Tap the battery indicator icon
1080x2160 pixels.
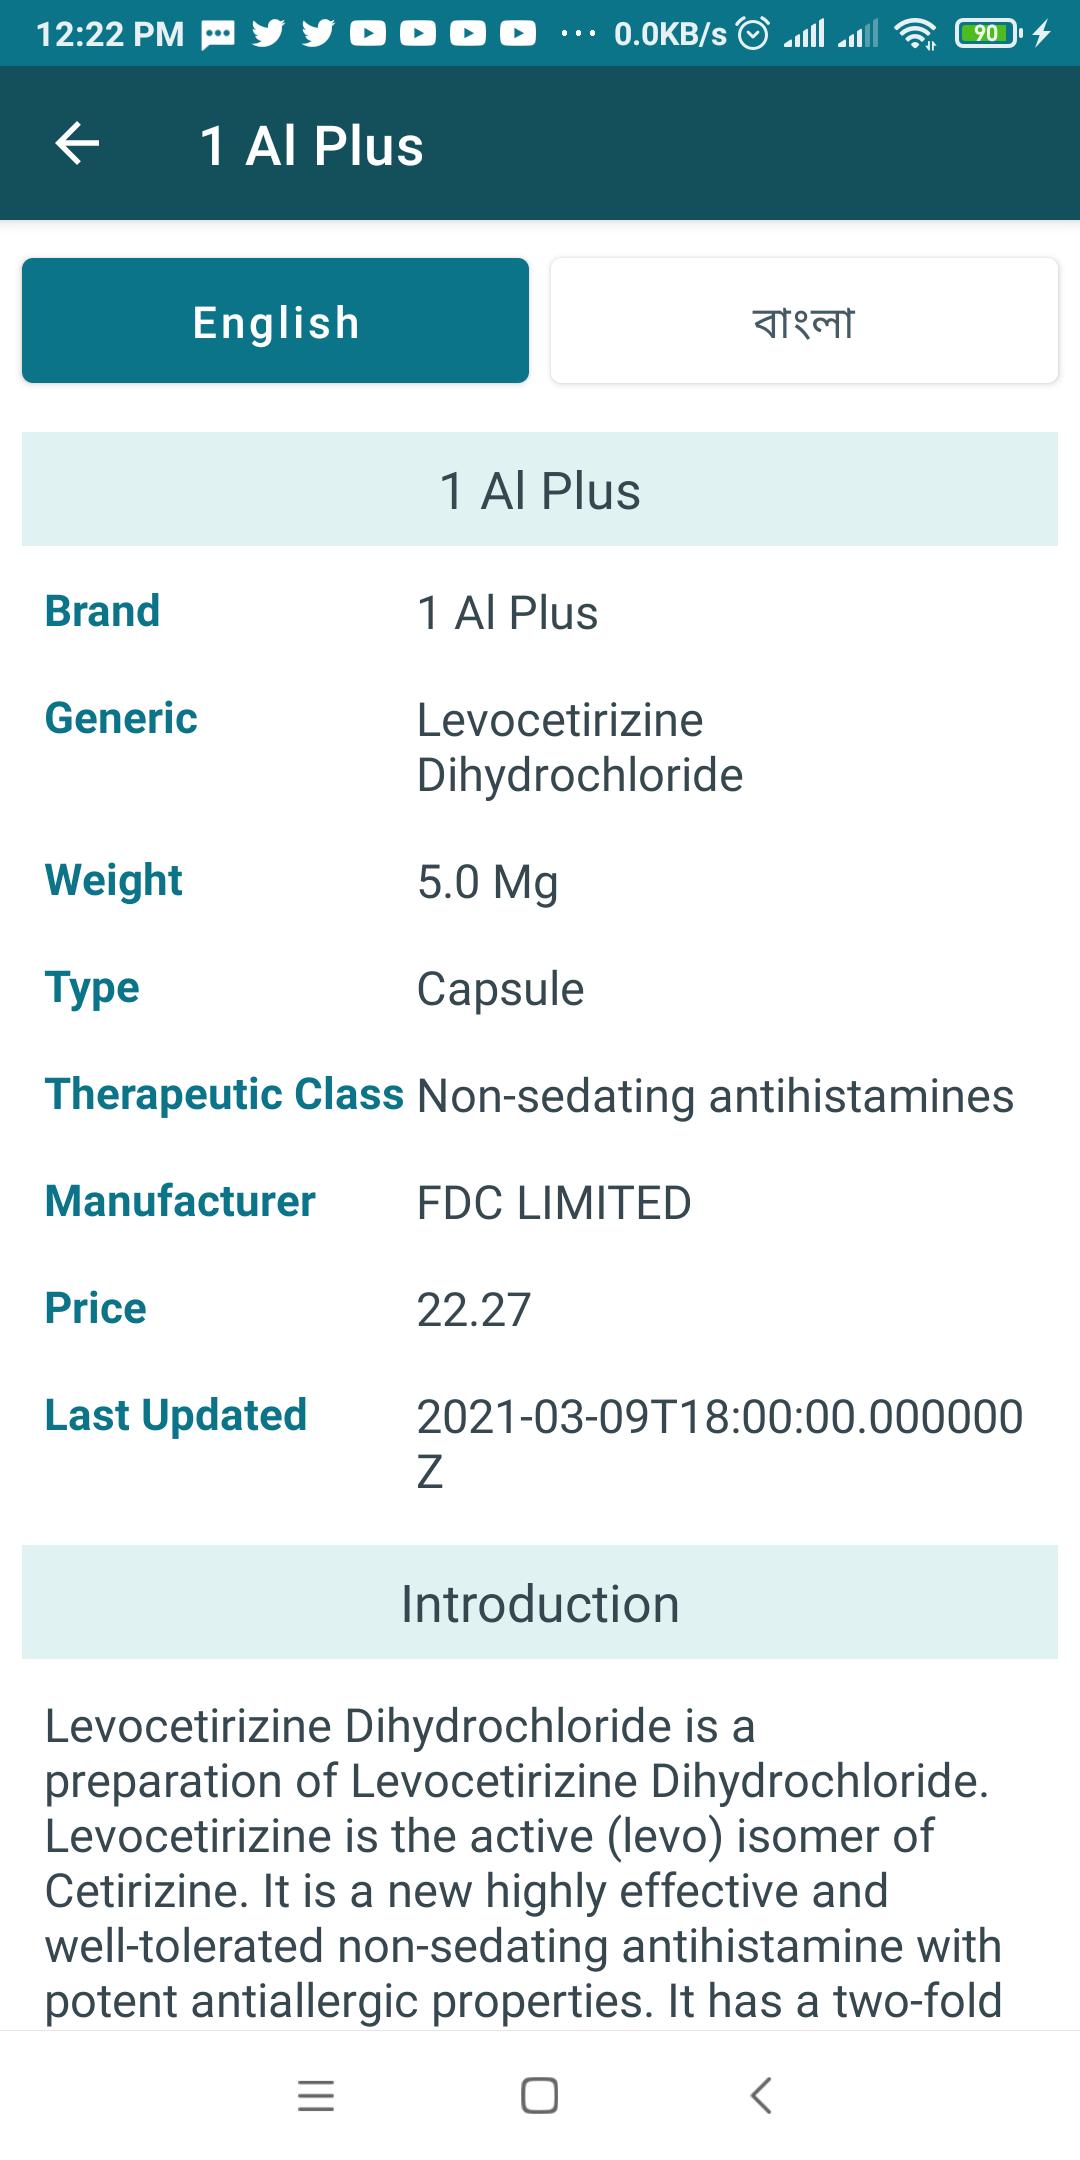pyautogui.click(x=989, y=34)
